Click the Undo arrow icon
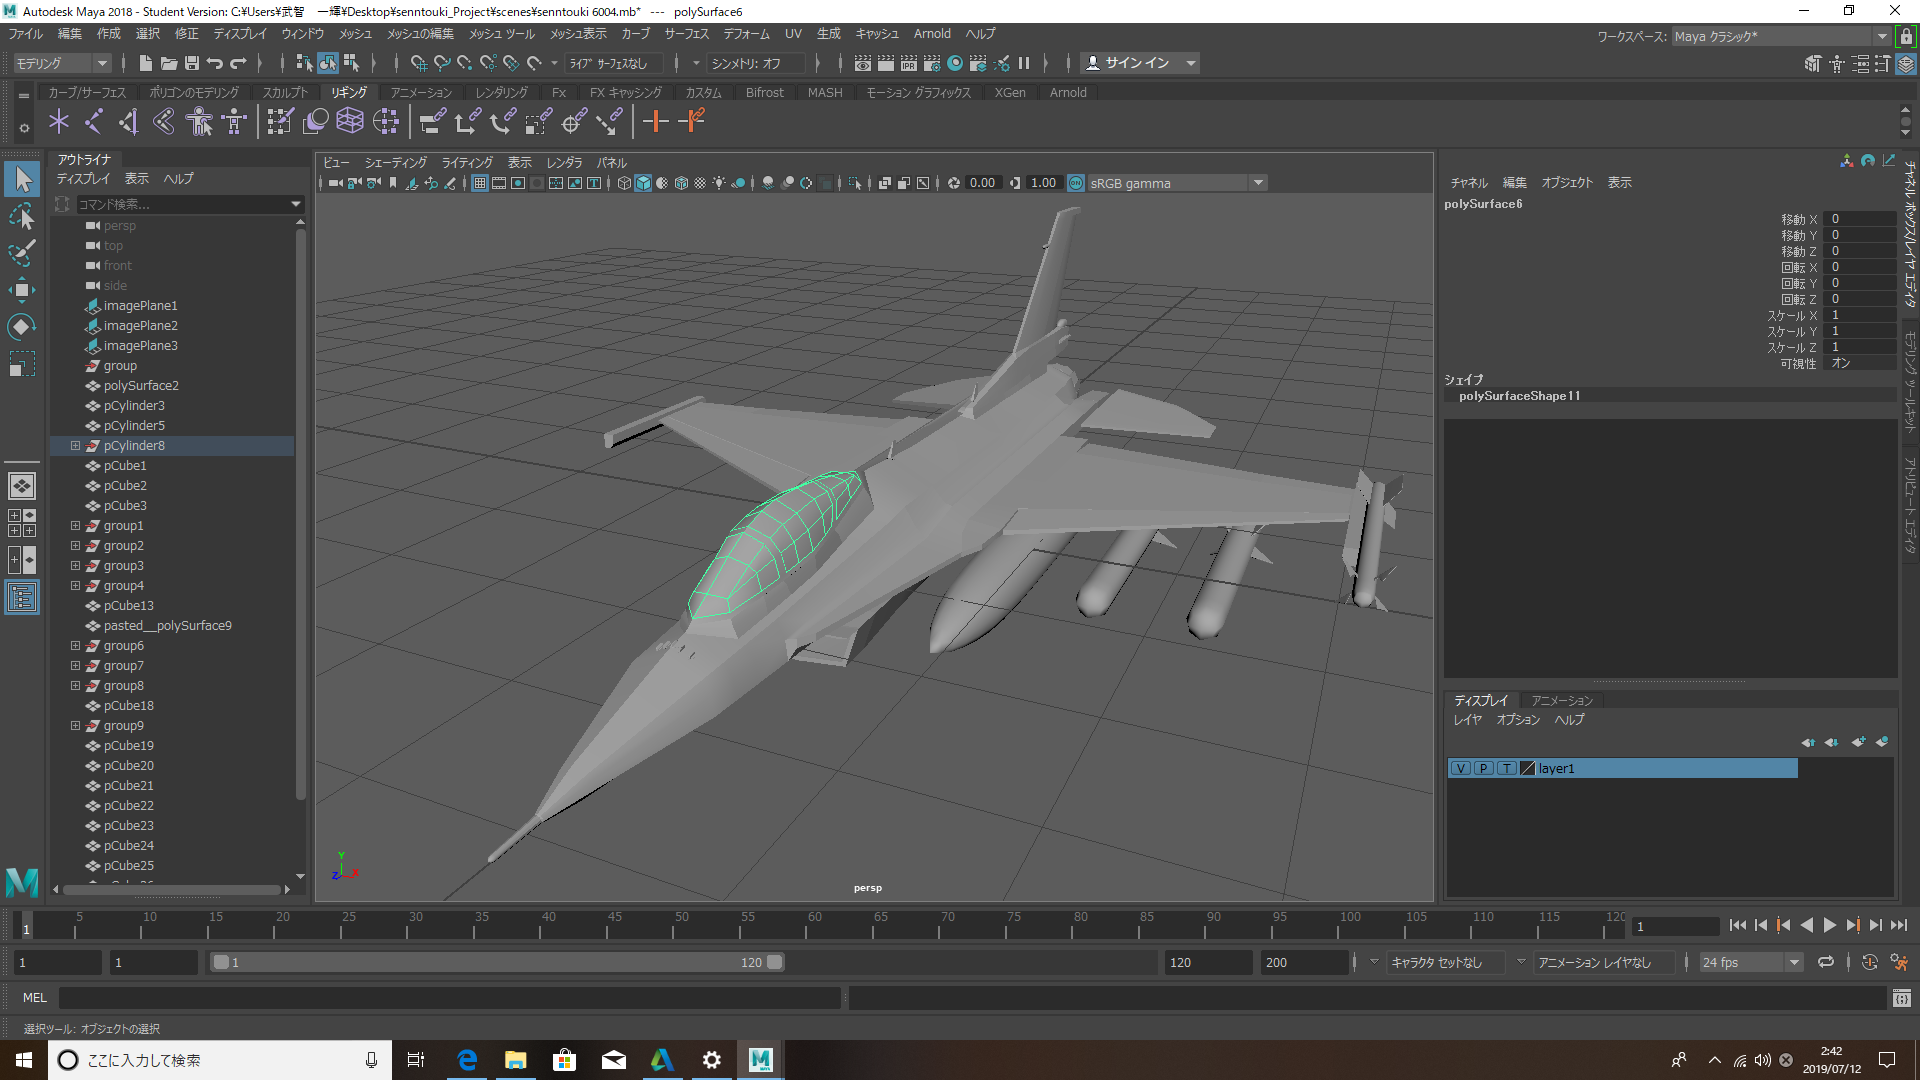This screenshot has height=1080, width=1920. [215, 63]
